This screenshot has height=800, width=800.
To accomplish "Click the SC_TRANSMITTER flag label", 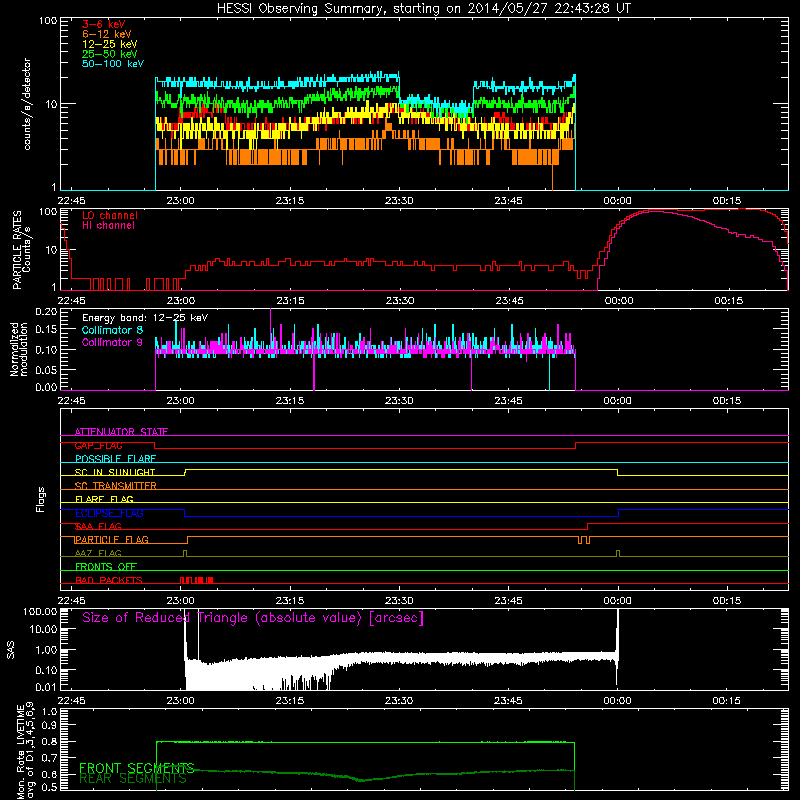I will pos(115,486).
